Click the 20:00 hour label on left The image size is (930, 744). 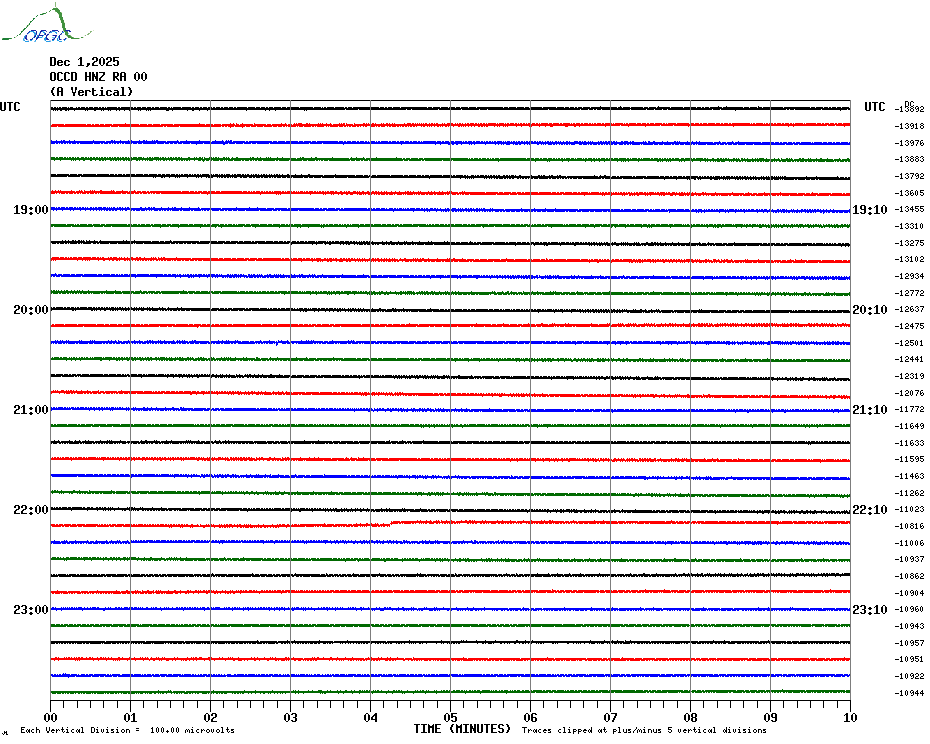pyautogui.click(x=30, y=310)
